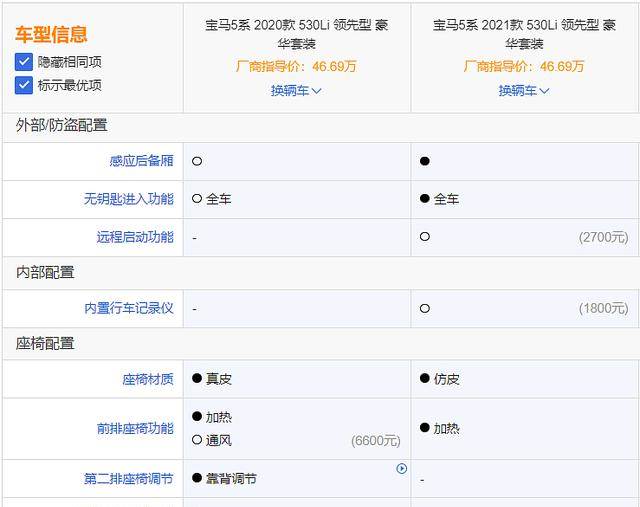
Task: Open the 无钥匙进入功能 parameter link
Action: (129, 199)
